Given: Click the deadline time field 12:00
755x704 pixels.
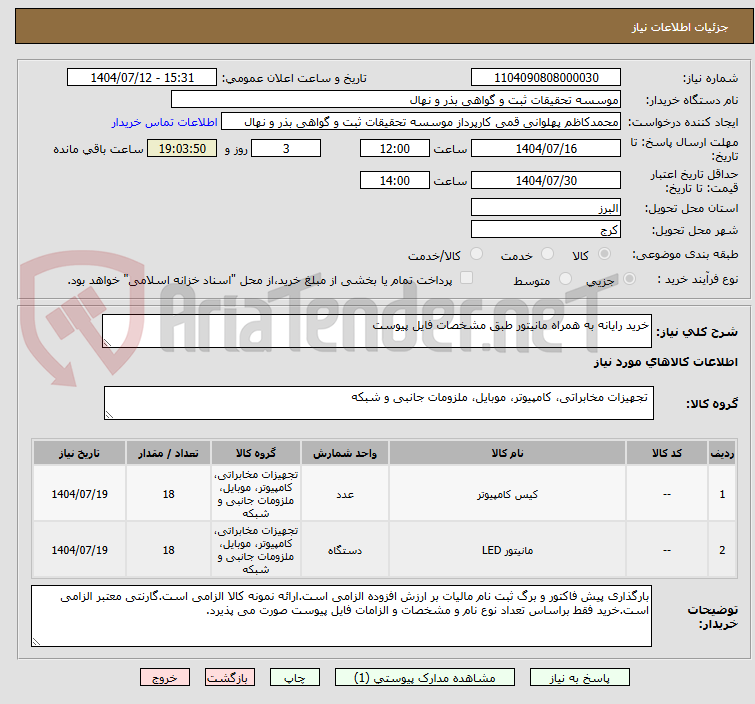Looking at the screenshot, I should coord(394,148).
